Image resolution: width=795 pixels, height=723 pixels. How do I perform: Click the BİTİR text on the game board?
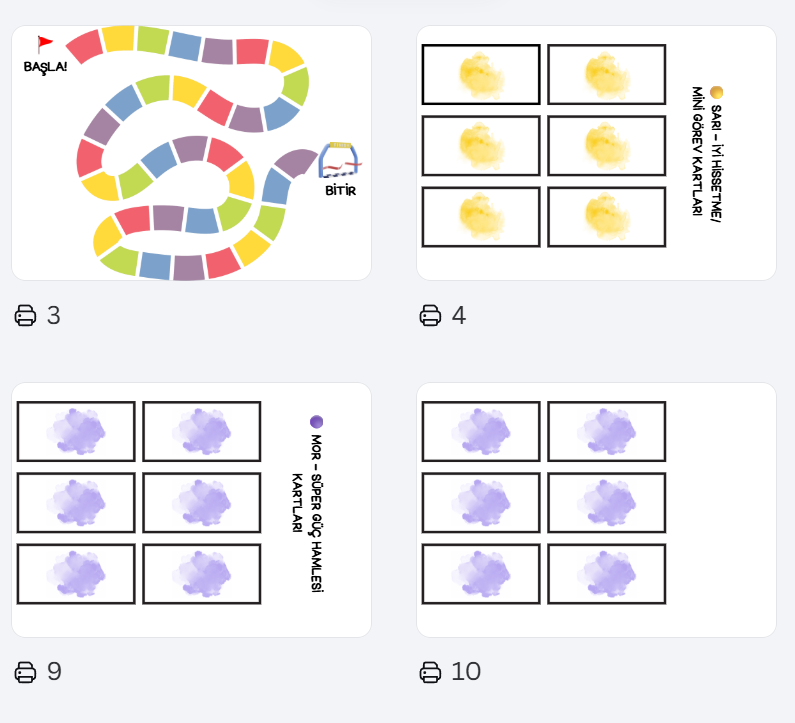341,191
